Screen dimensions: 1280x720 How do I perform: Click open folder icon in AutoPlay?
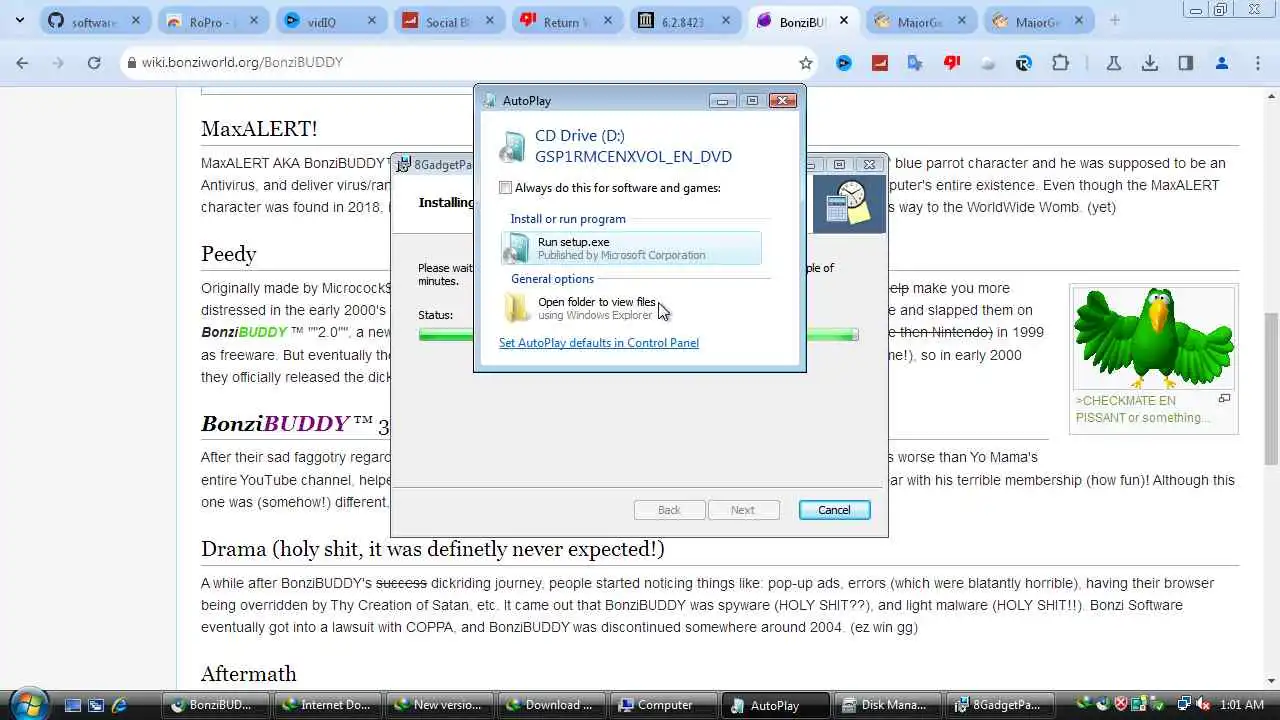tap(517, 308)
